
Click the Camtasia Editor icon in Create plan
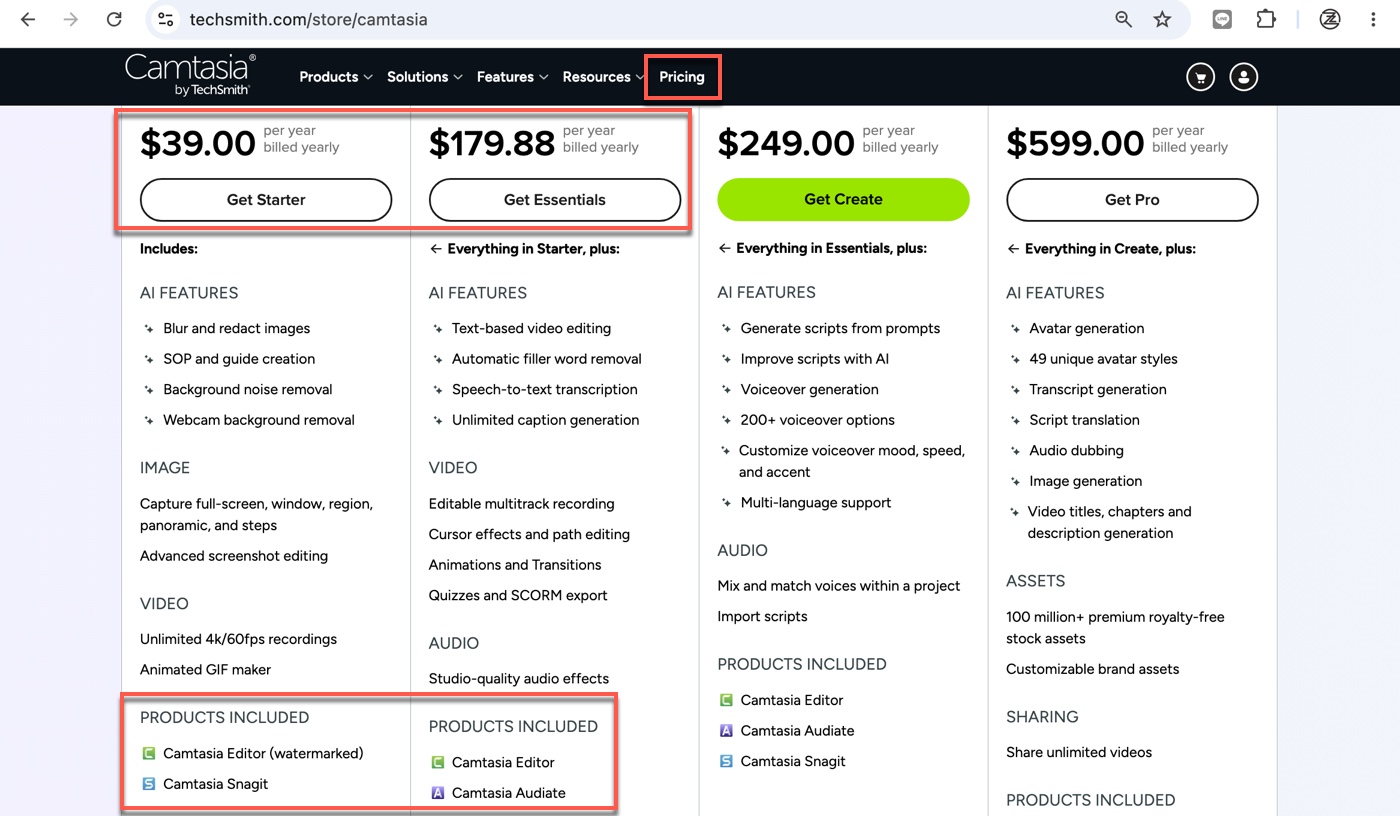click(726, 700)
